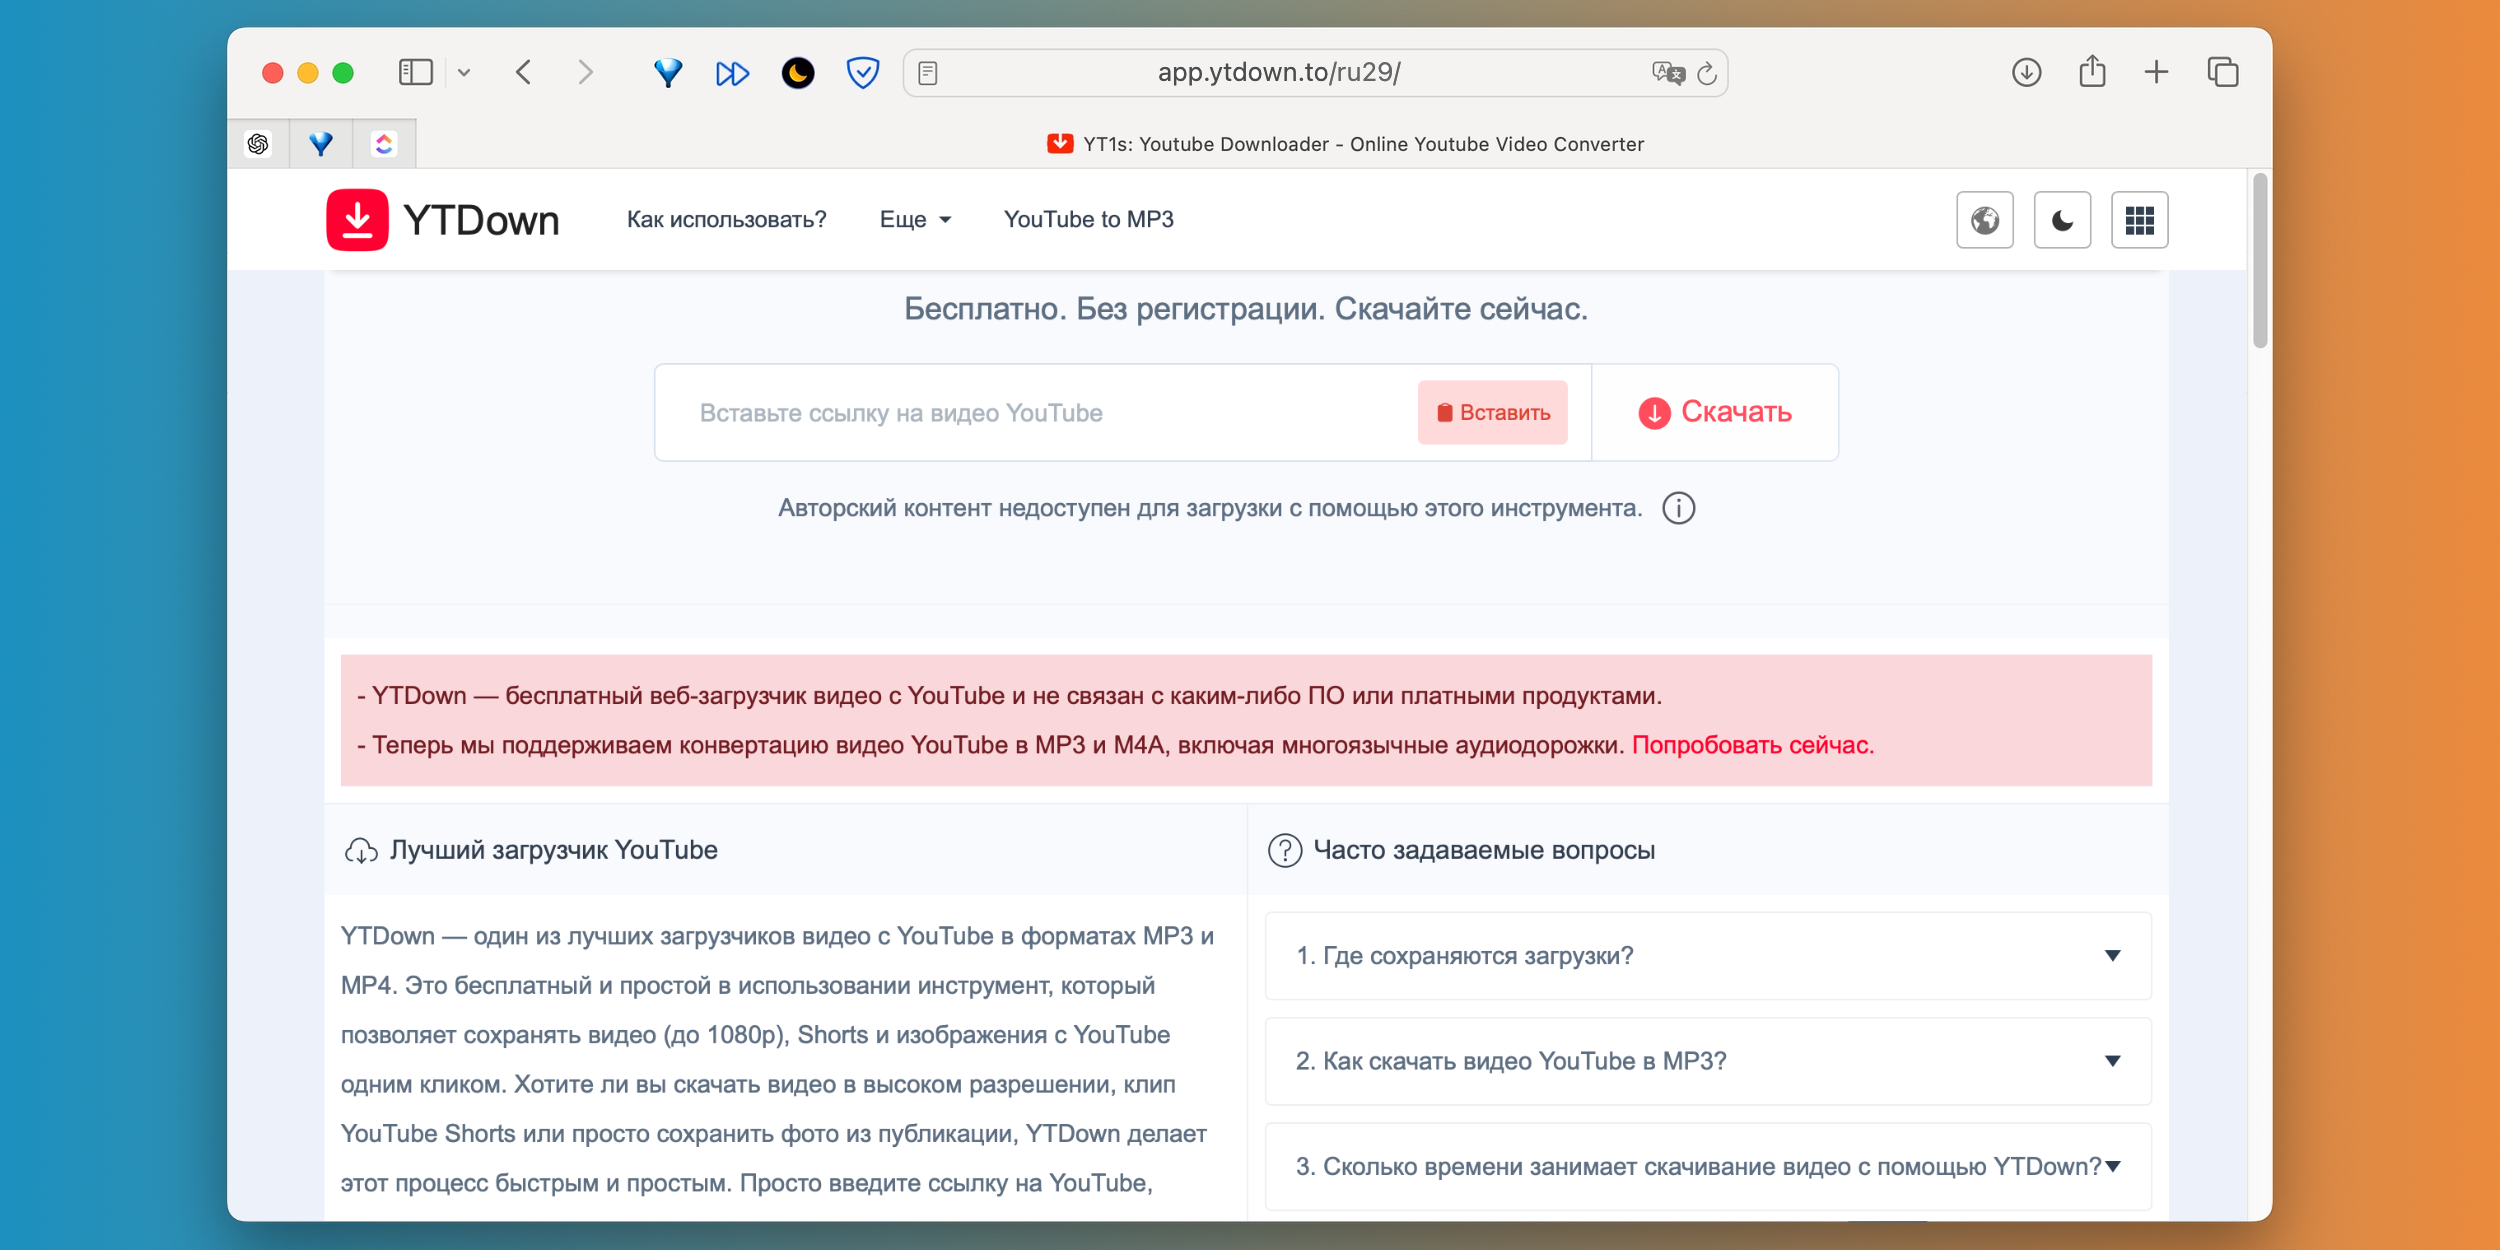Click the info circle icon beside copyright notice
Viewport: 2500px width, 1250px height.
pyautogui.click(x=1678, y=508)
